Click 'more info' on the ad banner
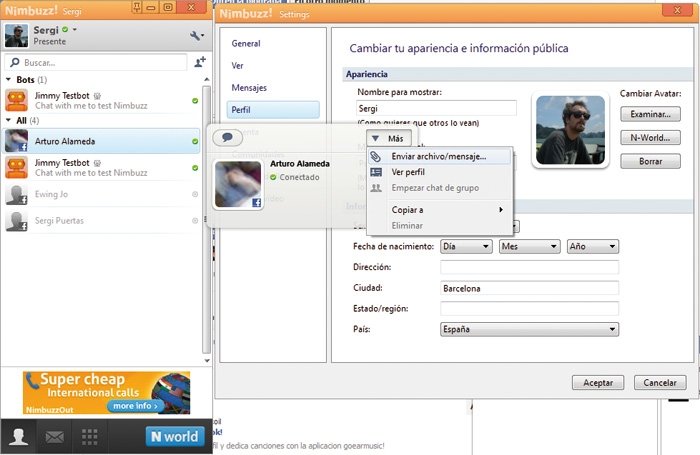This screenshot has height=455, width=700. [x=134, y=406]
